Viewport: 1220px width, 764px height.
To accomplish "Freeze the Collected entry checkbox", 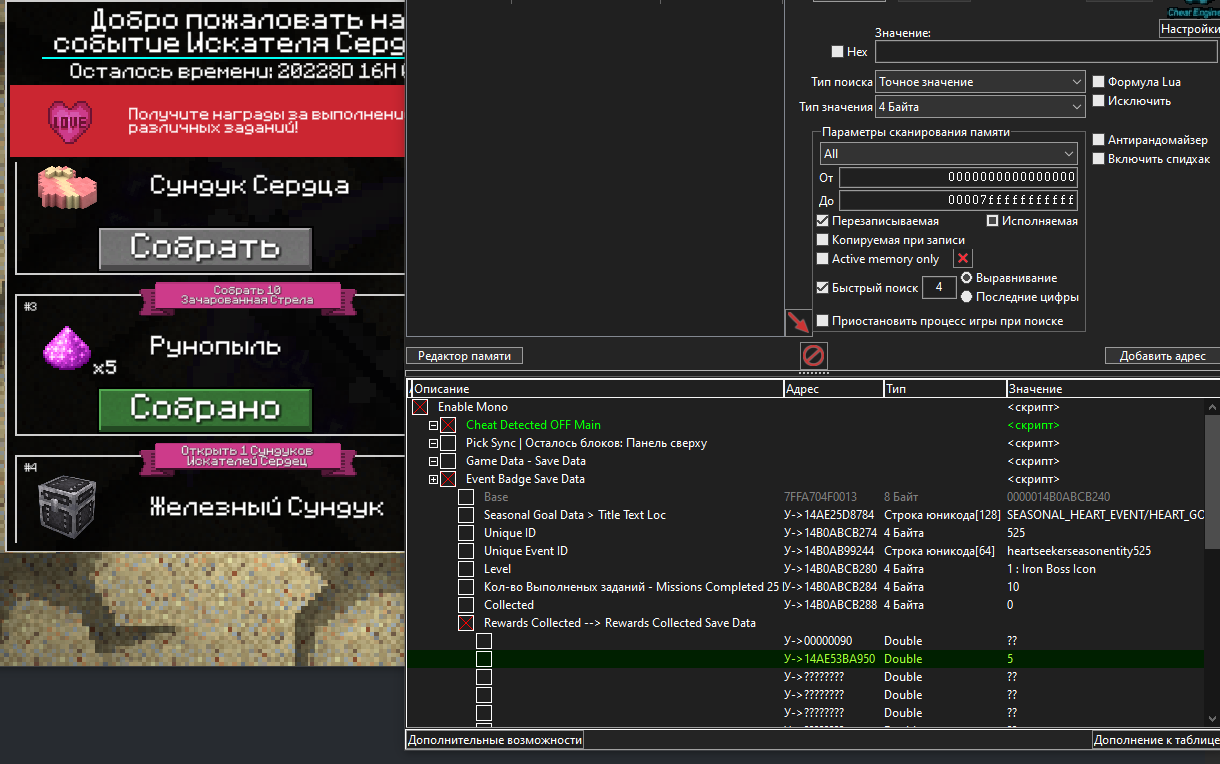I will [466, 605].
